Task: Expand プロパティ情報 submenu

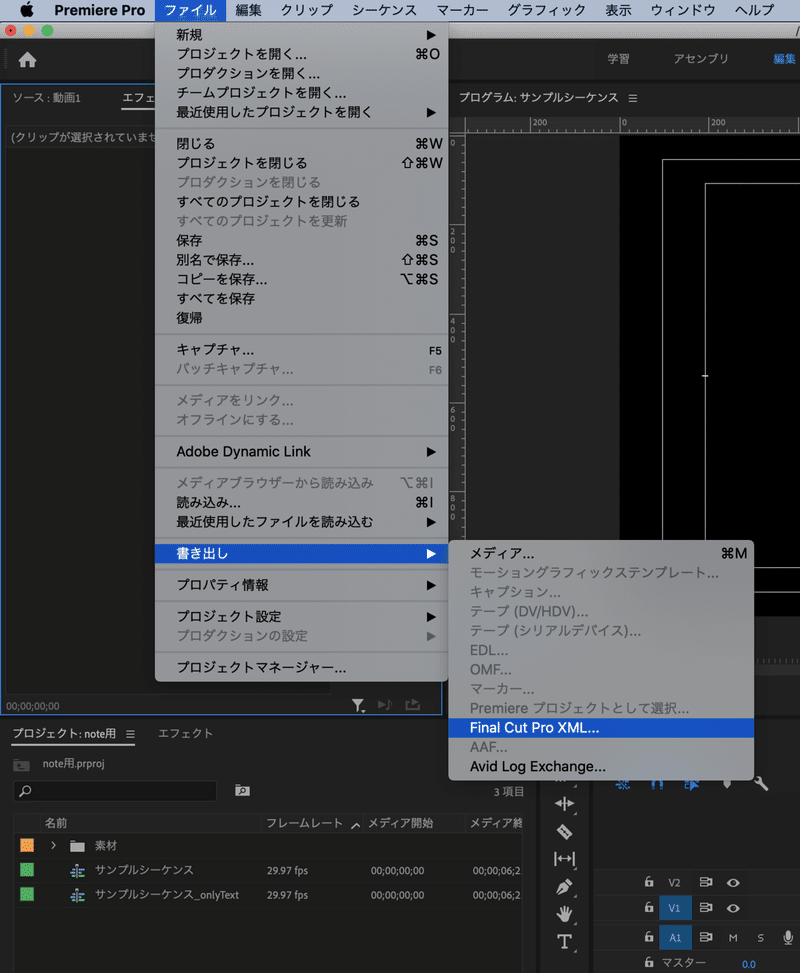Action: pyautogui.click(x=431, y=585)
